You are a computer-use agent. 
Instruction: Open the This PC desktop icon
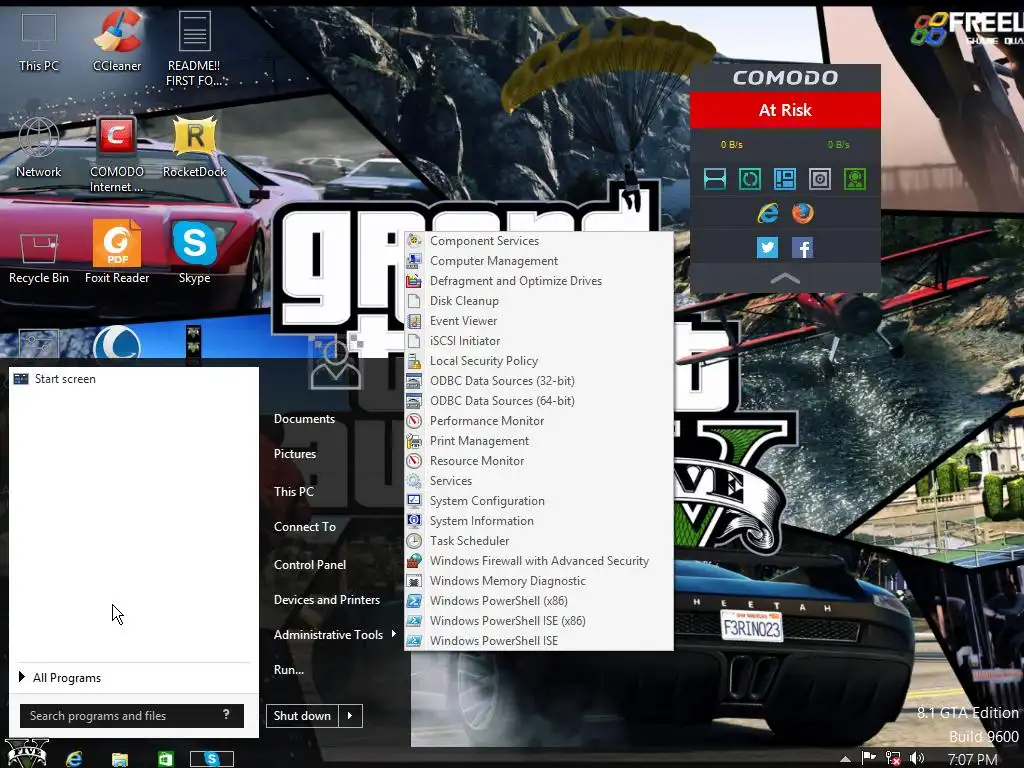(39, 42)
